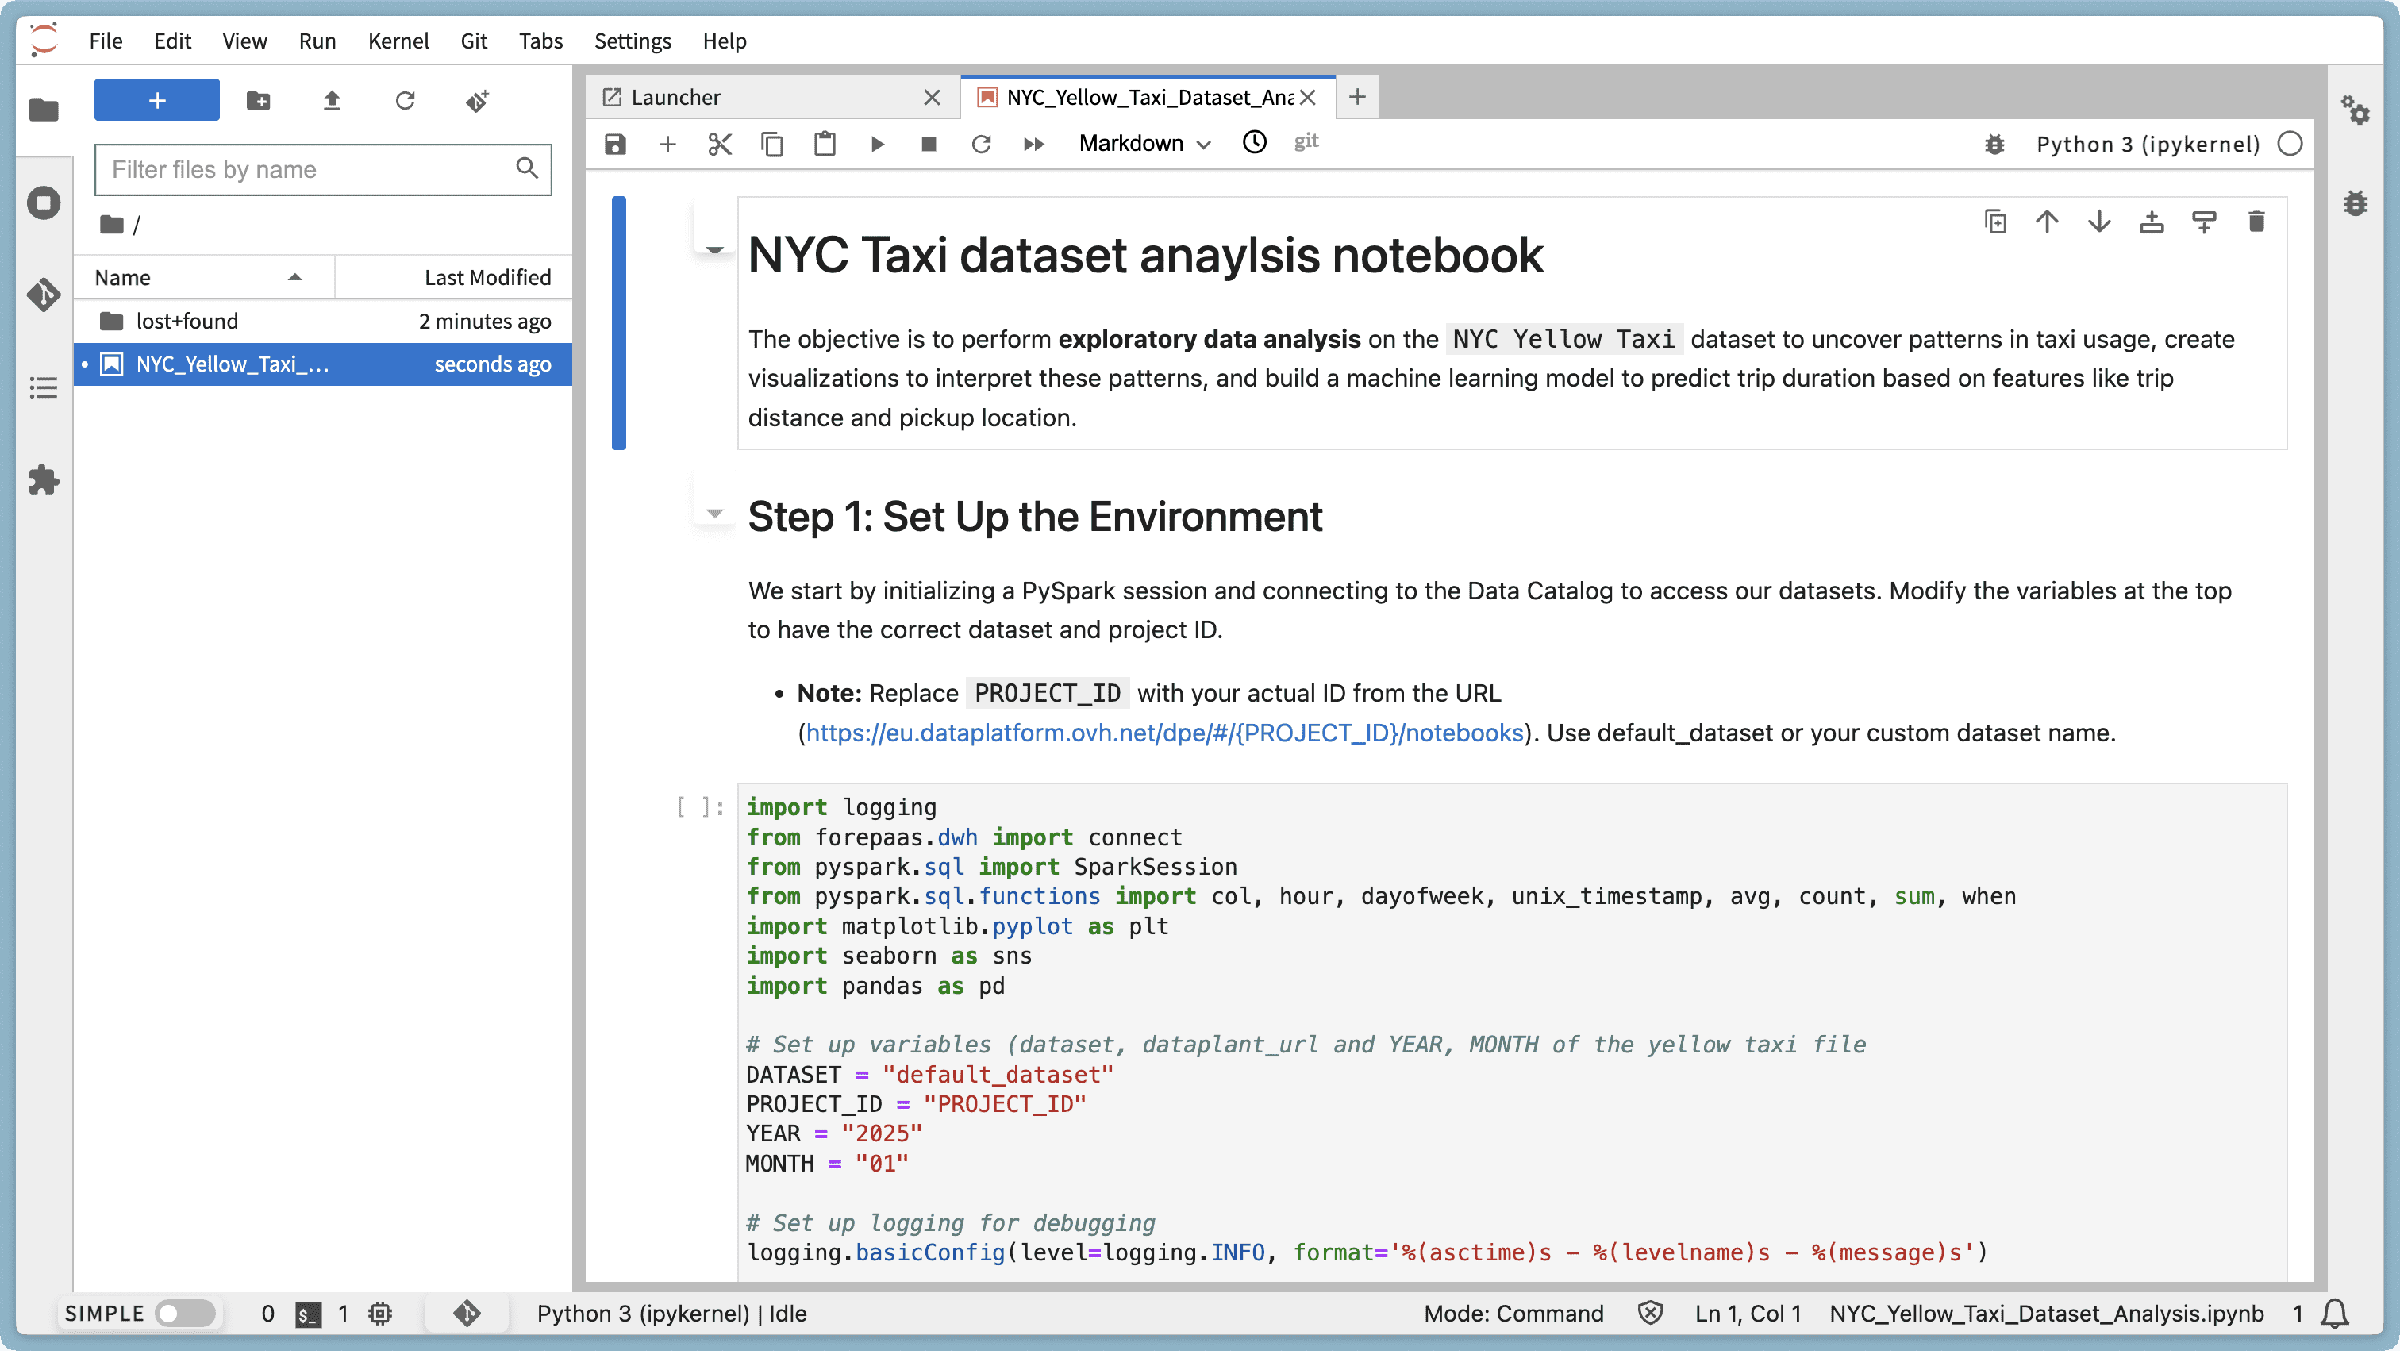Click the git label in notebook toolbar
This screenshot has height=1351, width=2400.
click(1306, 142)
